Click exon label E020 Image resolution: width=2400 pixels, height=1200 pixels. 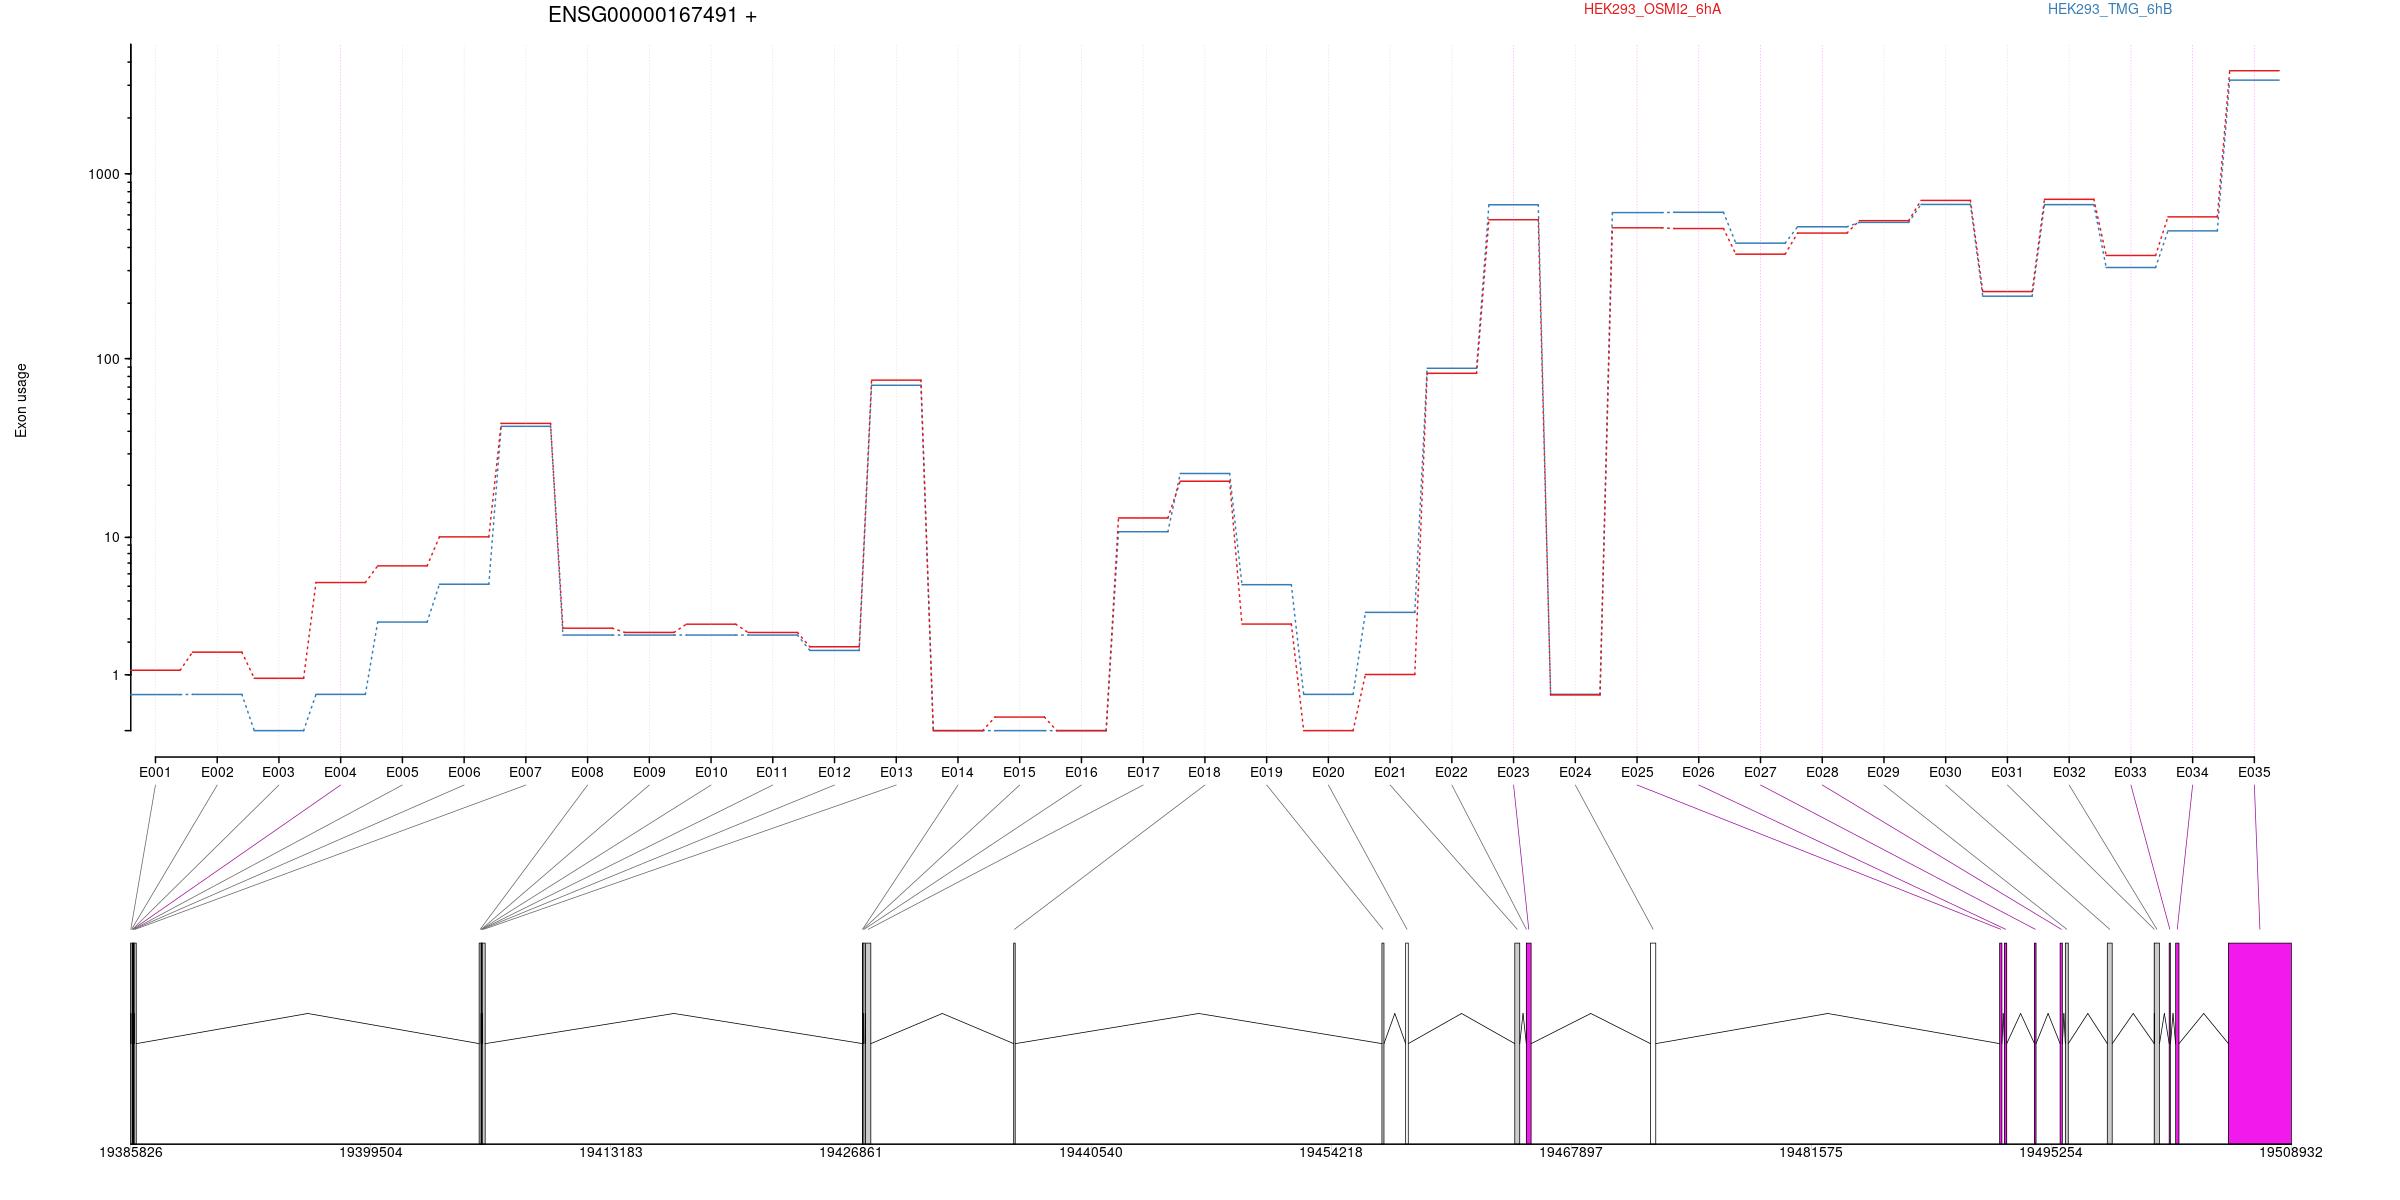[1328, 772]
